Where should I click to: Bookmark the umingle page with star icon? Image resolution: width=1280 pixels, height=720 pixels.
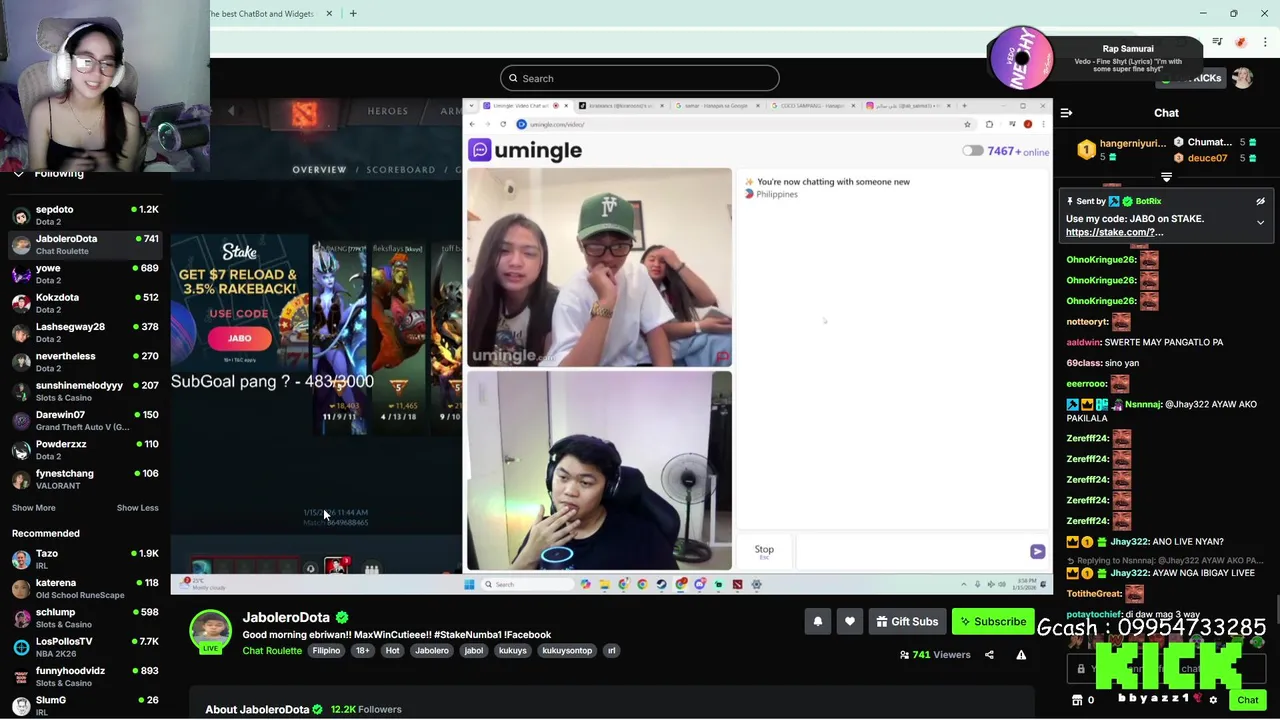click(967, 124)
